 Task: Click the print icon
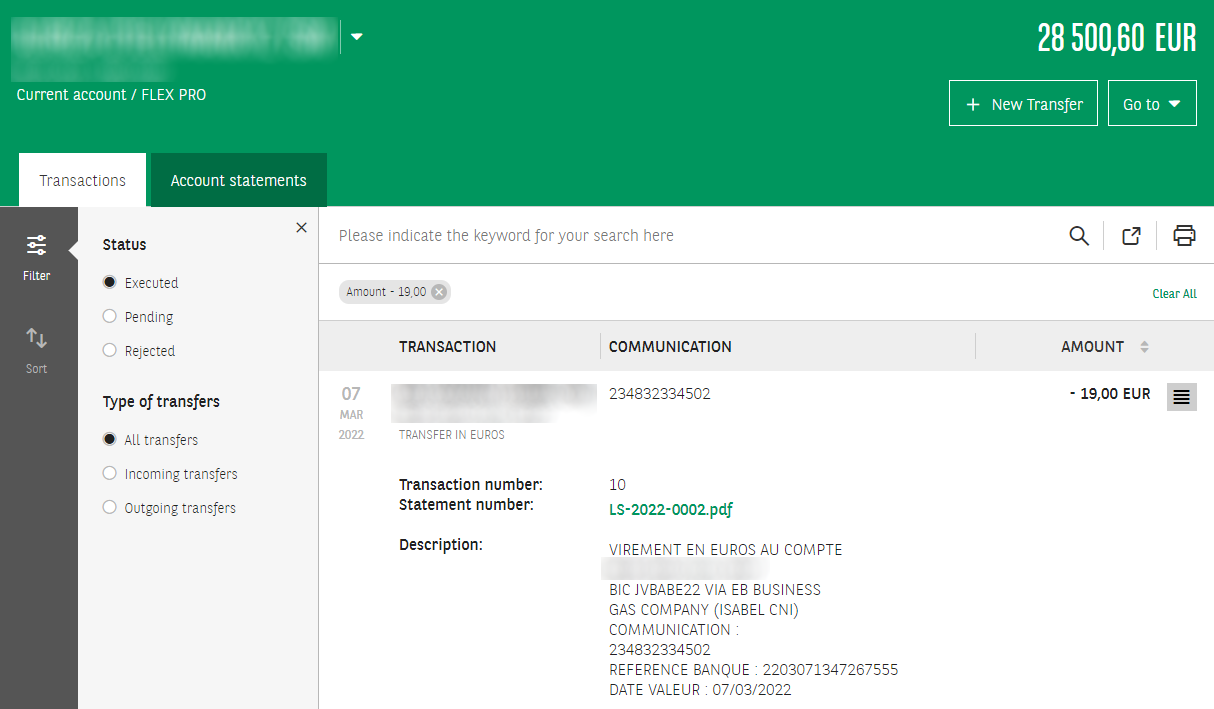(1184, 236)
